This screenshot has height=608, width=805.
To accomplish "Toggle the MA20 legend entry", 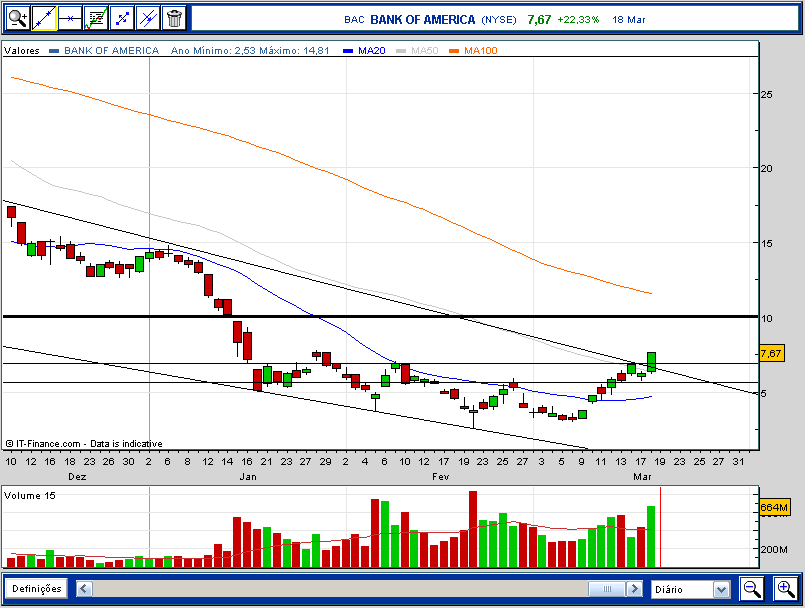I will pyautogui.click(x=372, y=50).
